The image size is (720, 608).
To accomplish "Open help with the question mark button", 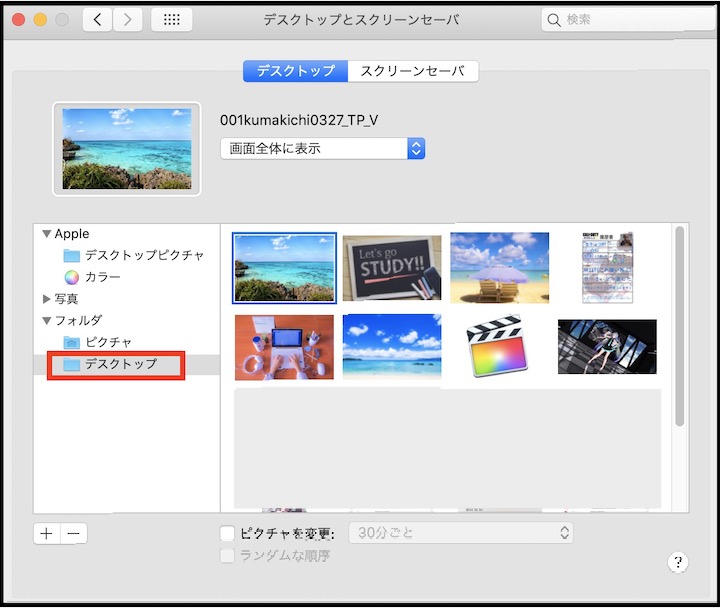I will [x=678, y=562].
